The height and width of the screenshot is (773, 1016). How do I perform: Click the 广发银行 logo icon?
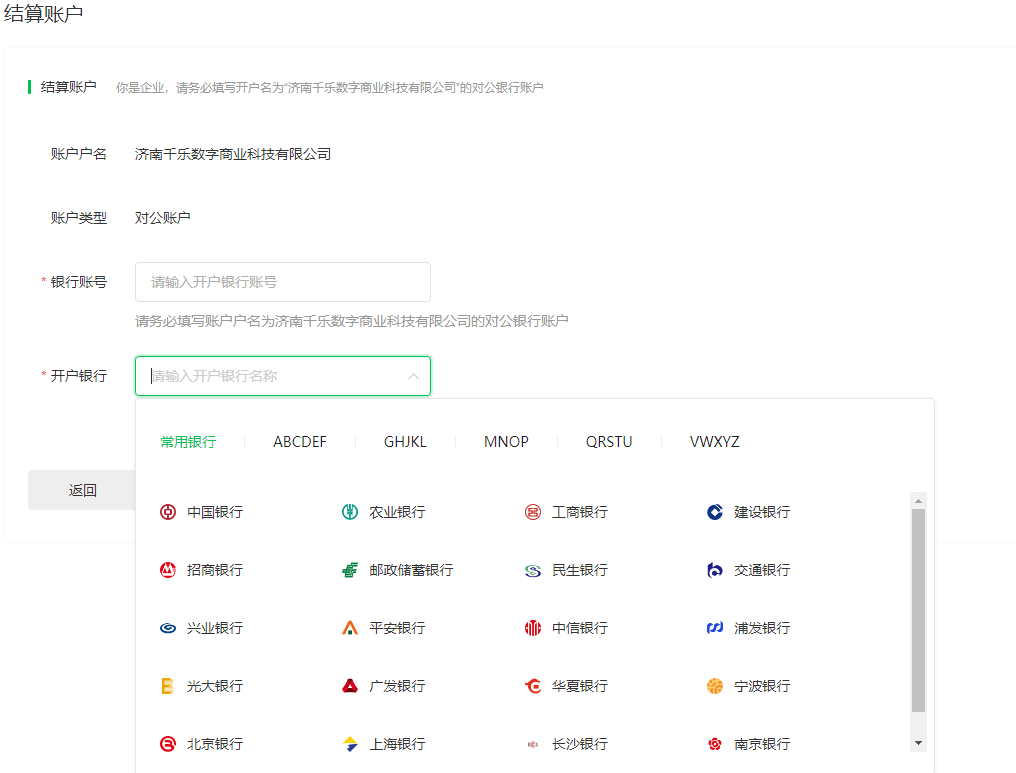[350, 686]
